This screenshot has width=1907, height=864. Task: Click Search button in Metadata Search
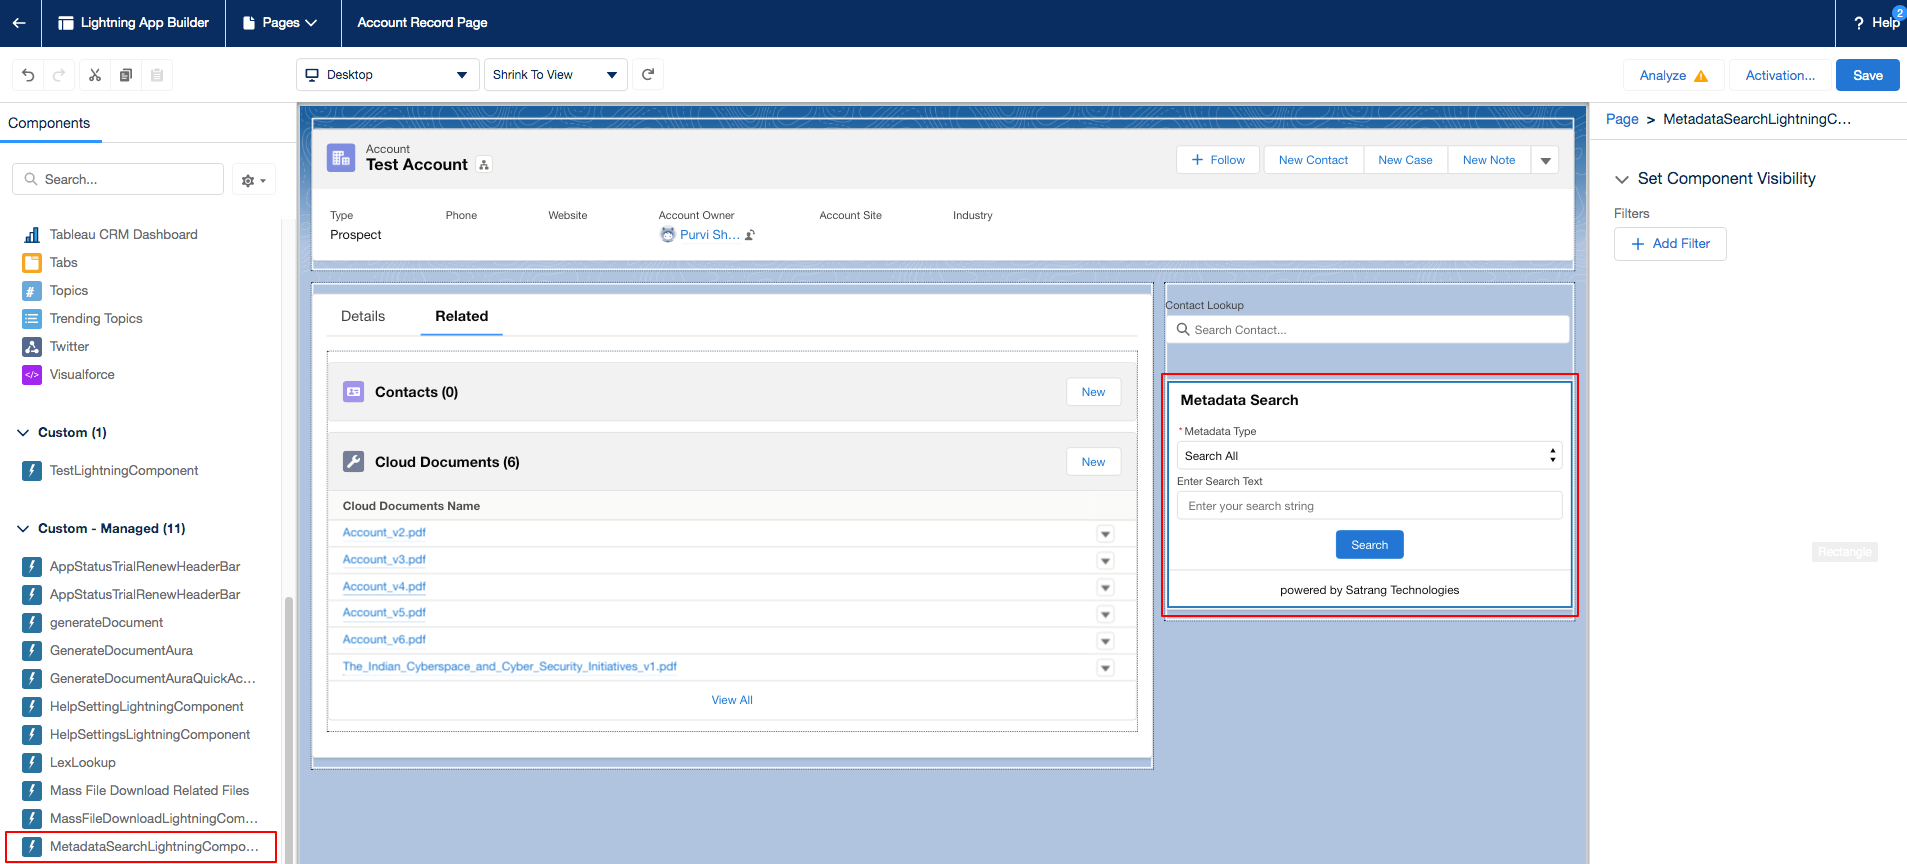point(1369,545)
